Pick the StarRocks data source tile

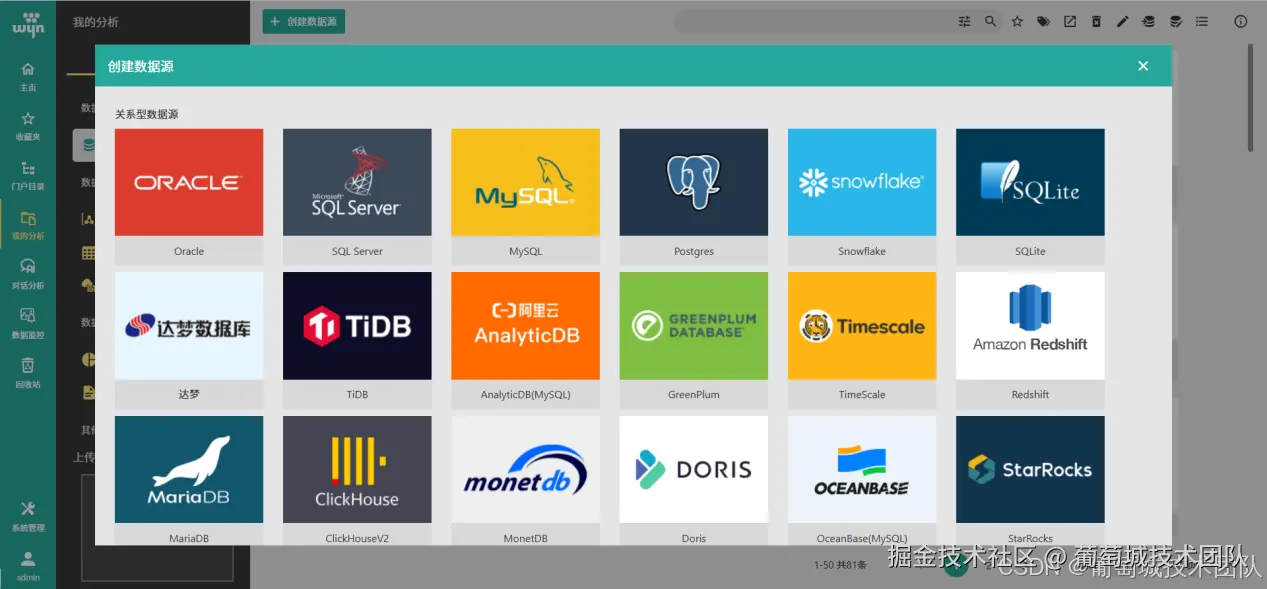[x=1030, y=481]
